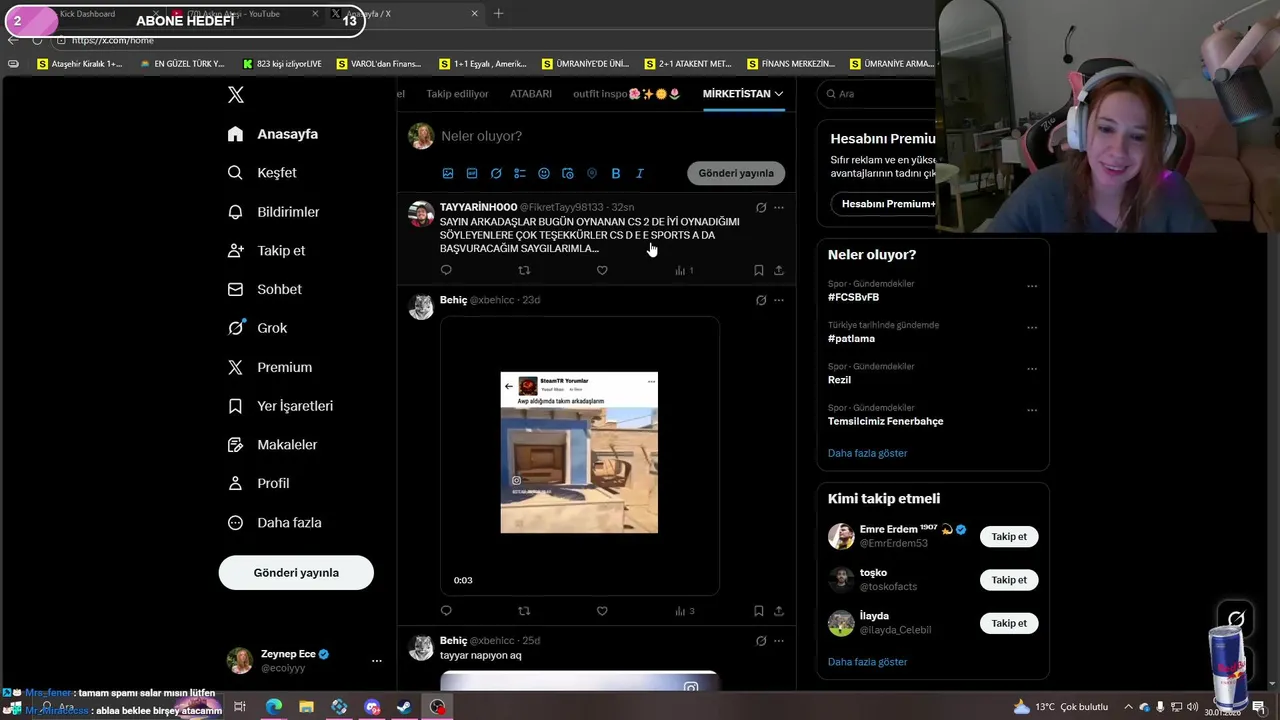Add a poll to post
The height and width of the screenshot is (720, 1280).
520,173
